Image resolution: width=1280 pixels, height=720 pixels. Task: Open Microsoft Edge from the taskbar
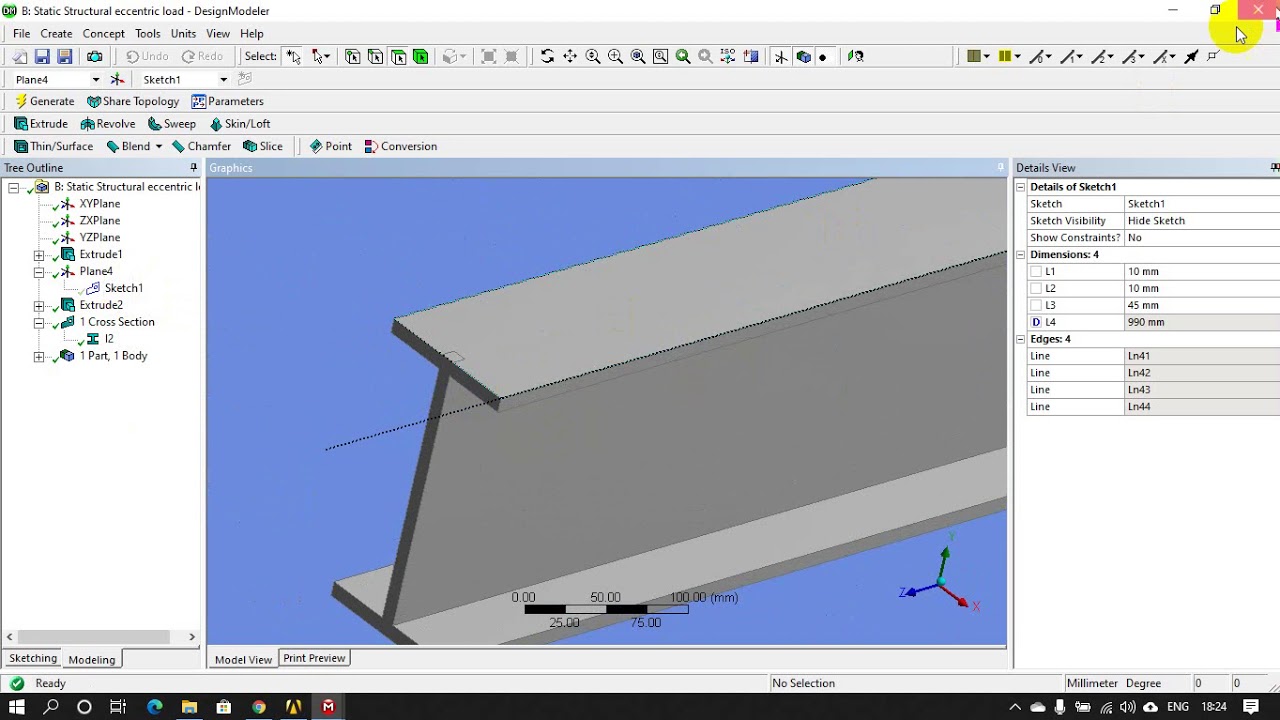[x=154, y=707]
